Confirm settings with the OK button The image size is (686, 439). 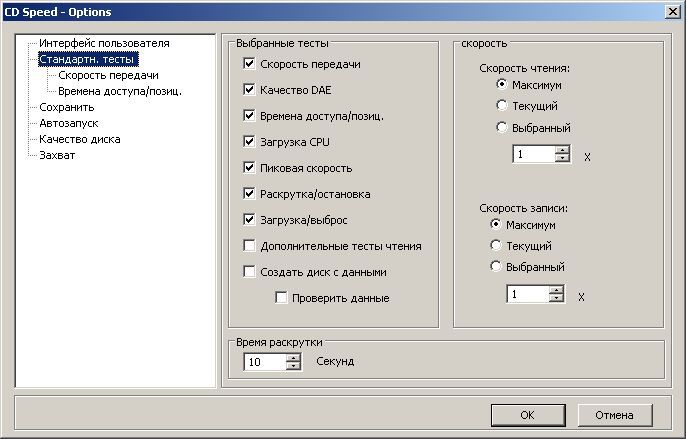click(526, 415)
